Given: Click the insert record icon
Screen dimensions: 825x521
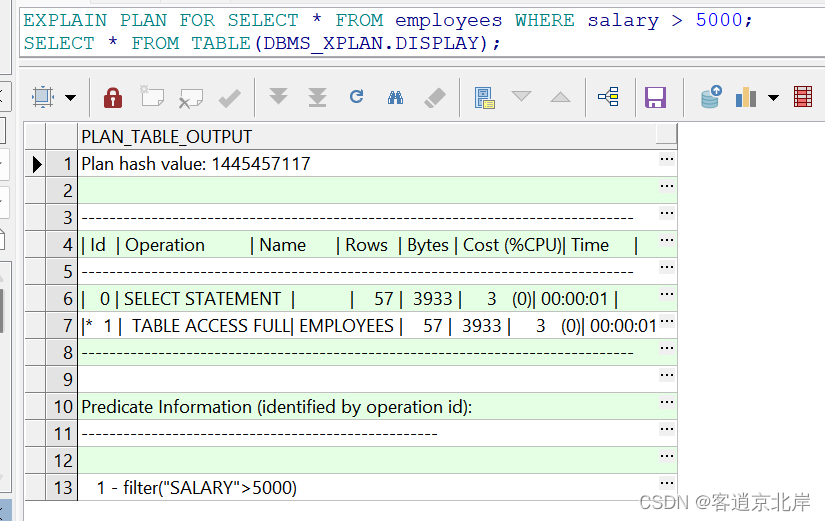Looking at the screenshot, I should [152, 97].
